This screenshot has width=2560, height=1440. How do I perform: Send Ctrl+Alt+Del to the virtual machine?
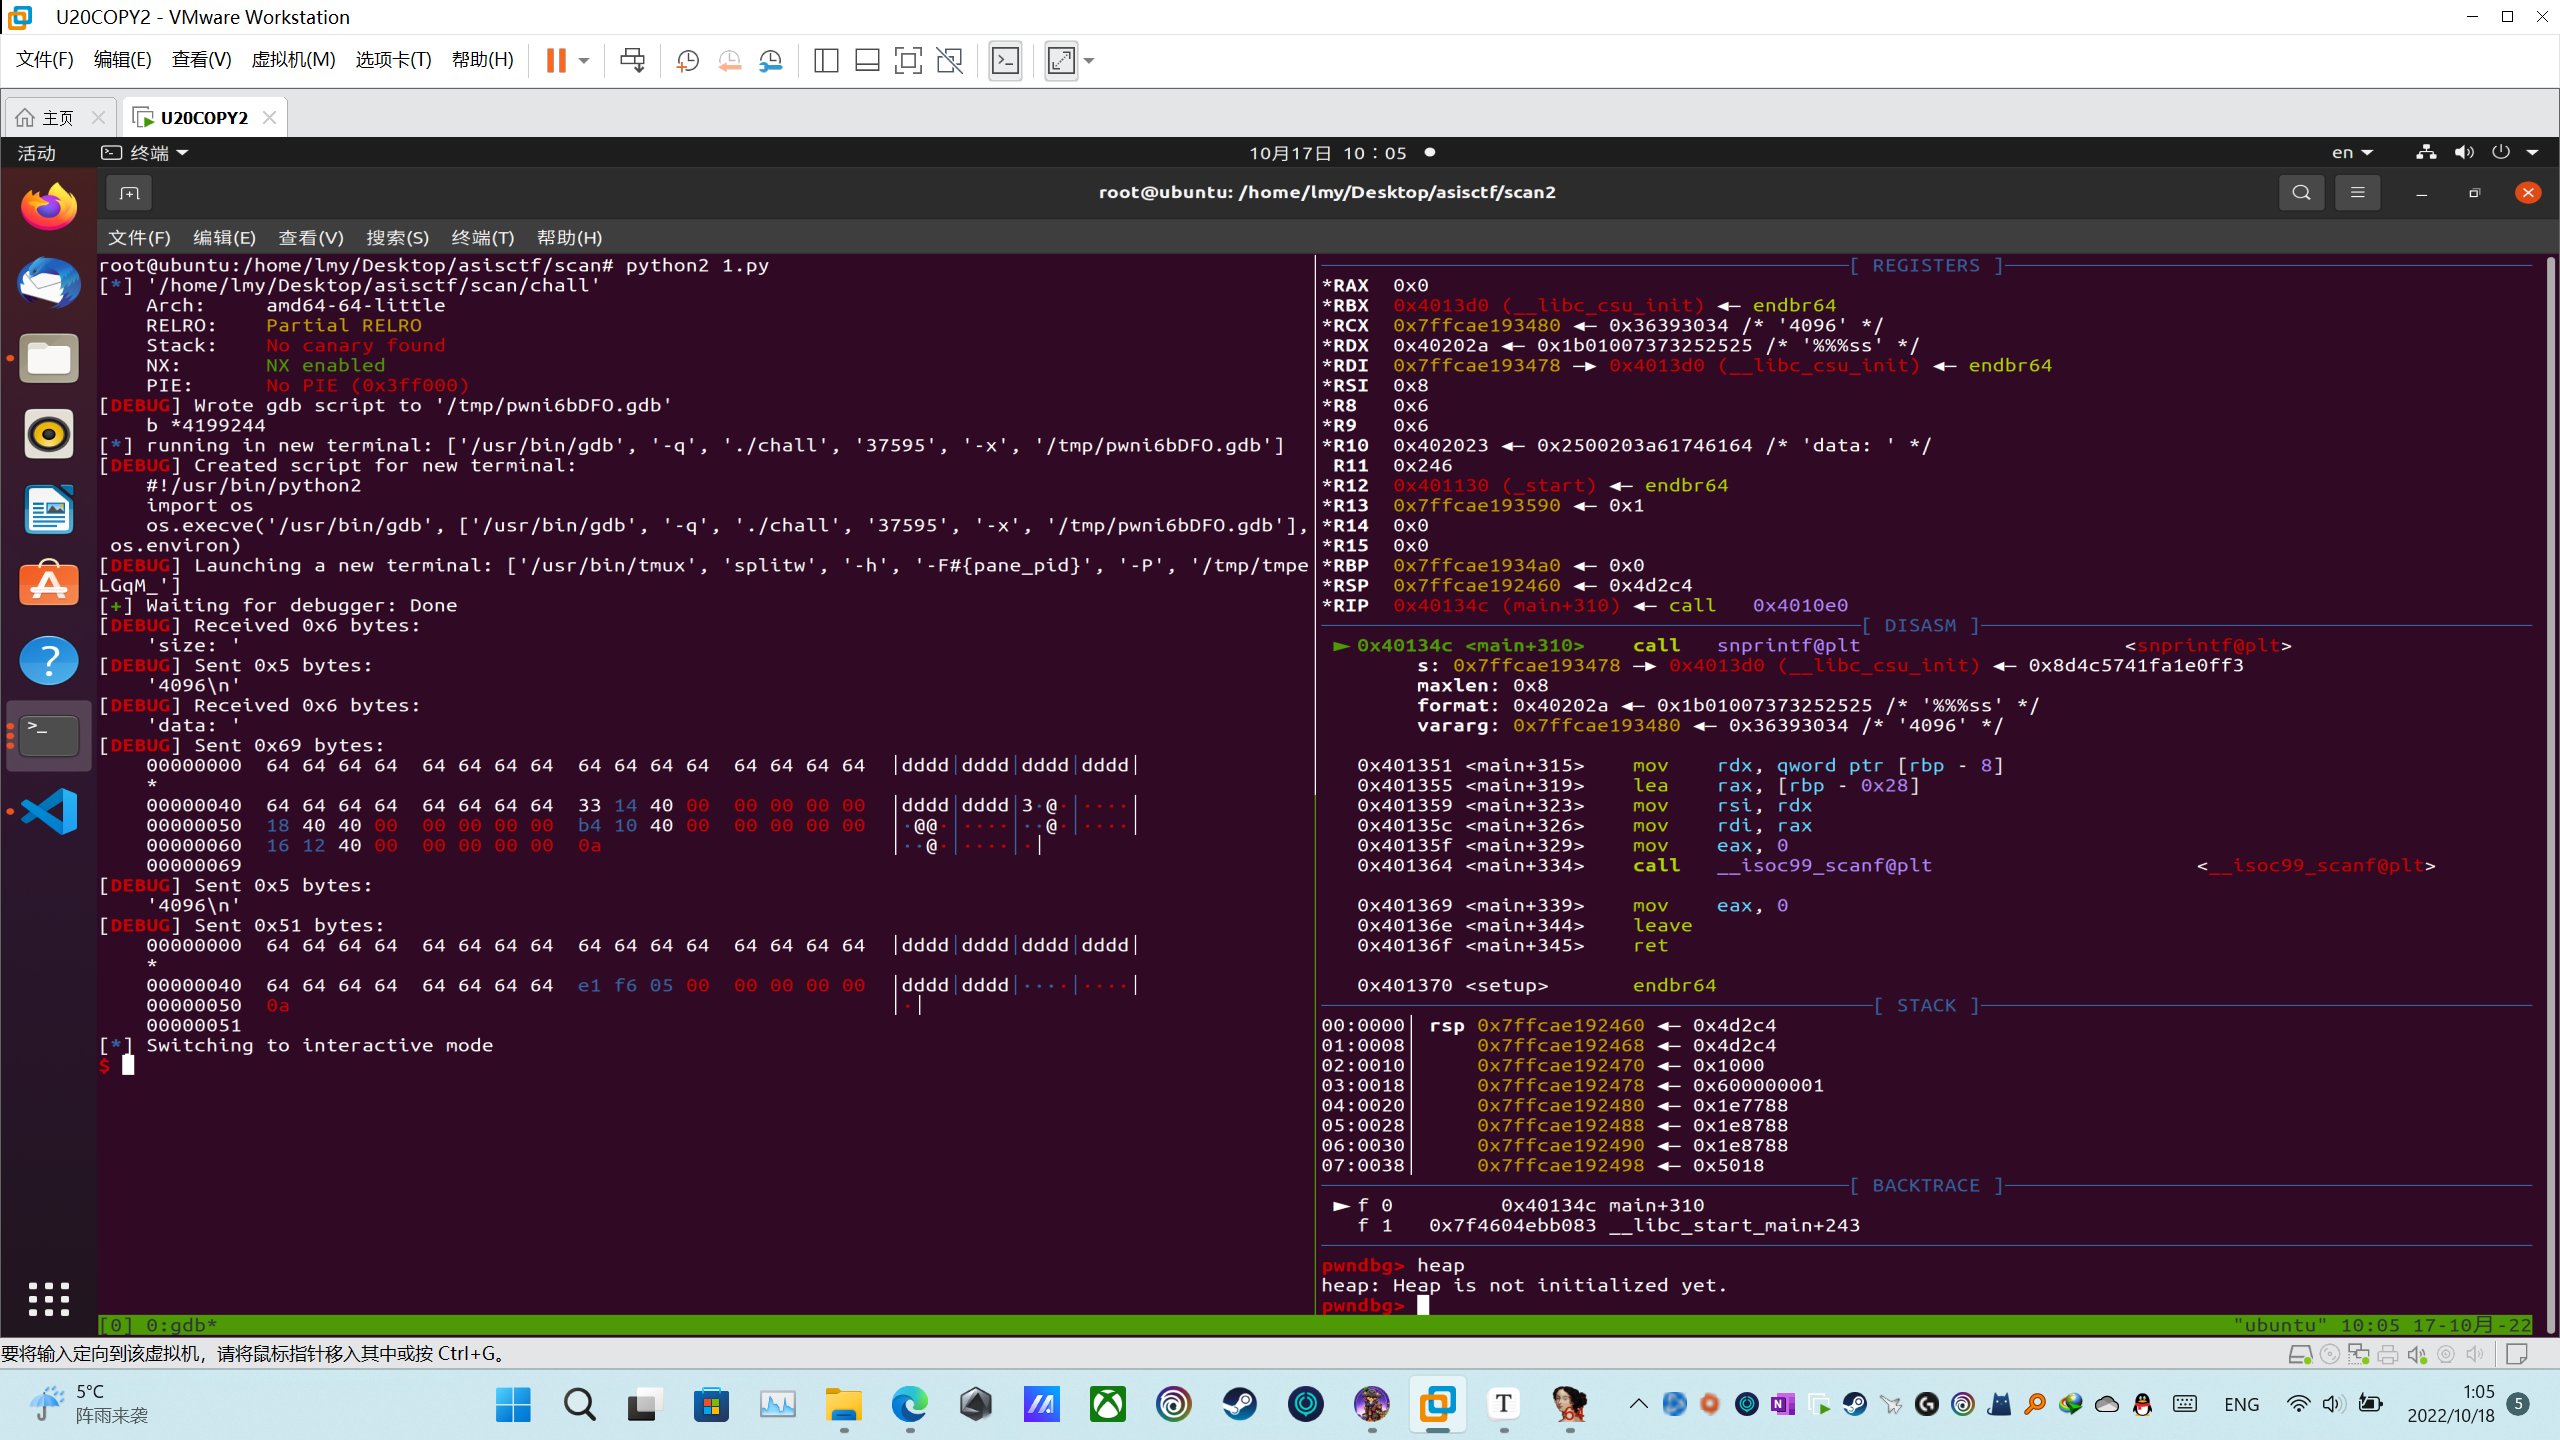coord(632,60)
